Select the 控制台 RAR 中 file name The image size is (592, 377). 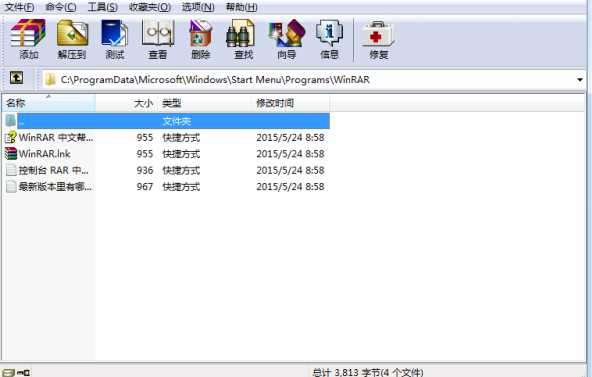pos(53,170)
